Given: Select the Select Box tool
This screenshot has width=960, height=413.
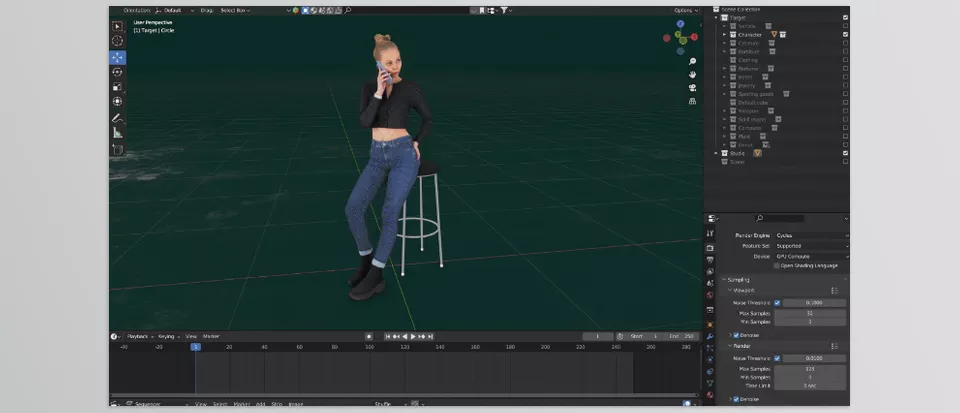Looking at the screenshot, I should point(118,26).
